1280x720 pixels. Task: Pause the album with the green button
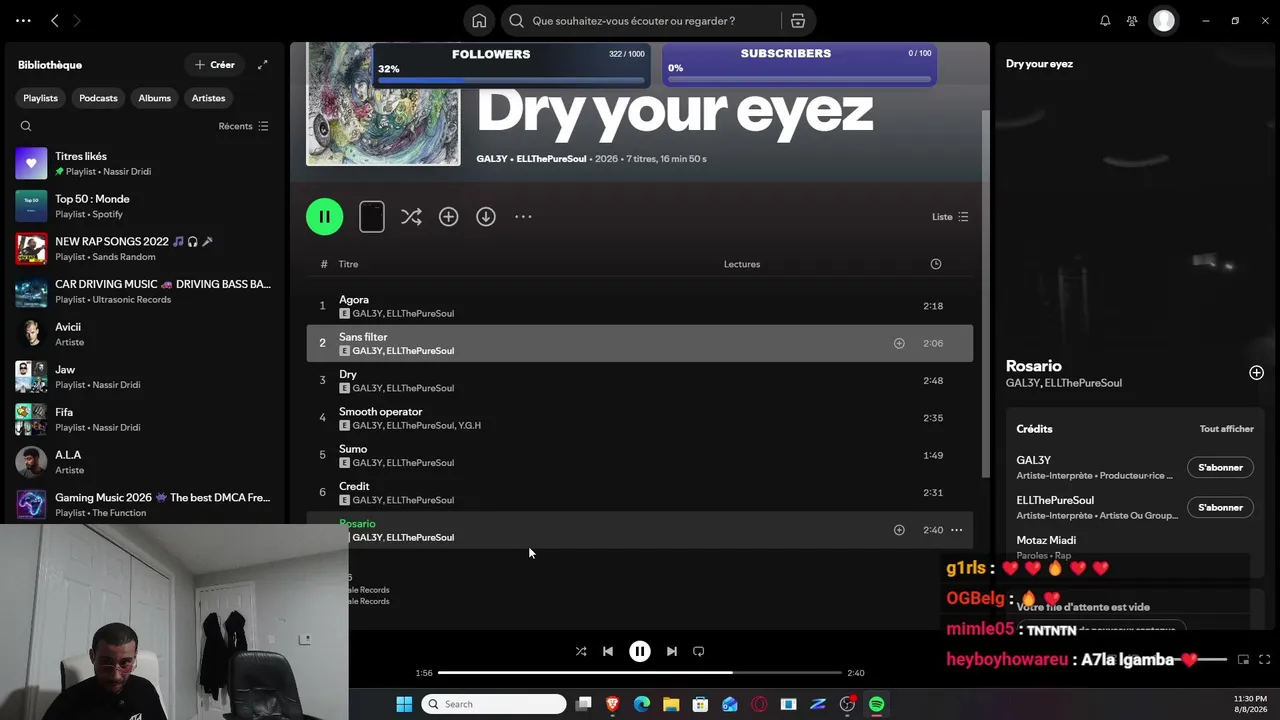coord(324,216)
